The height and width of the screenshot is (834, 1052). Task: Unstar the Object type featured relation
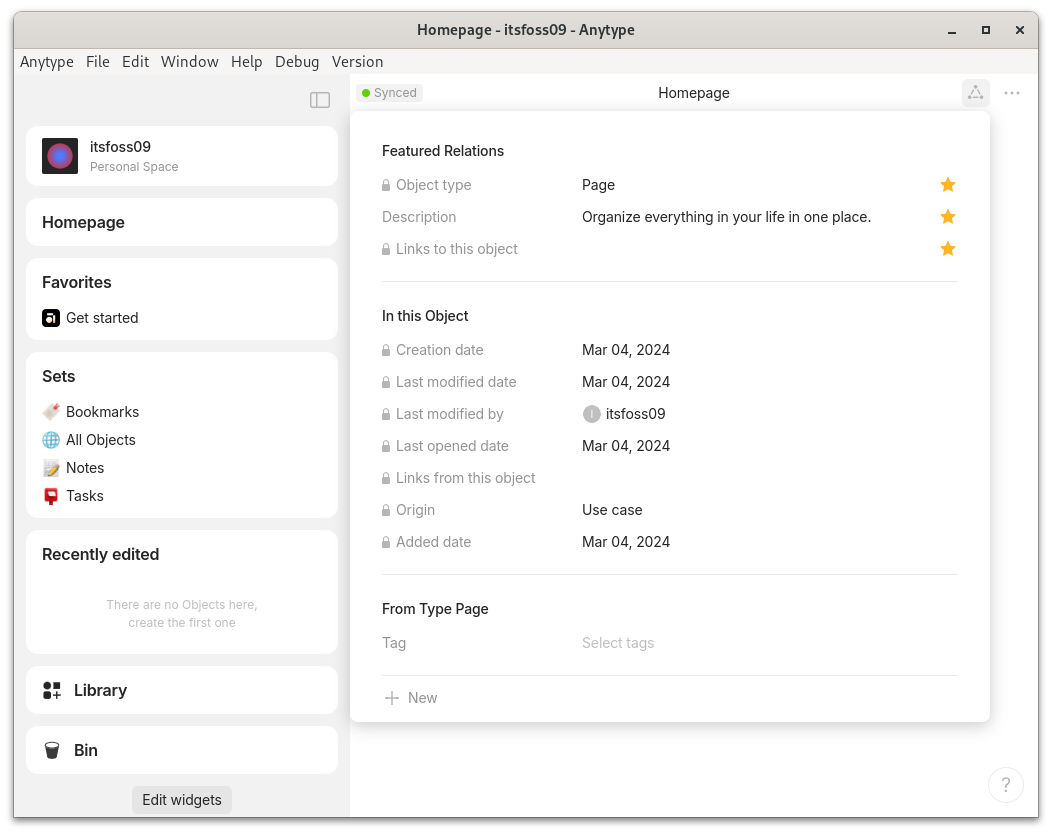947,184
